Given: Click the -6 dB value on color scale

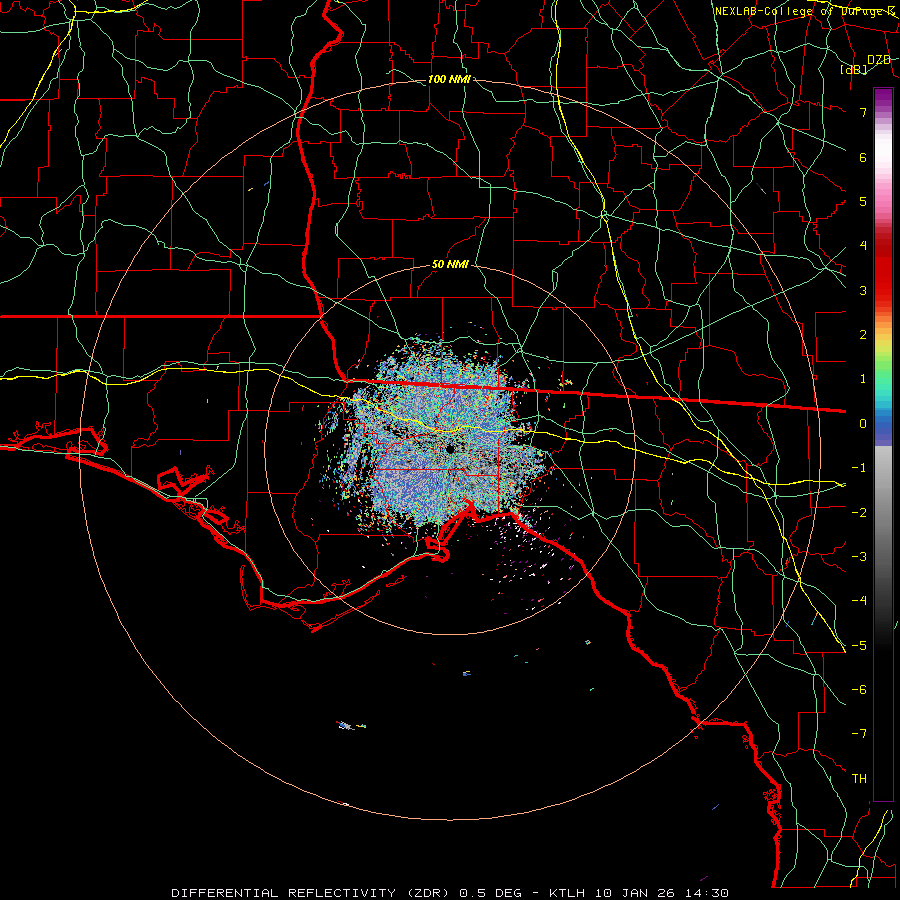Looking at the screenshot, I should click(859, 690).
